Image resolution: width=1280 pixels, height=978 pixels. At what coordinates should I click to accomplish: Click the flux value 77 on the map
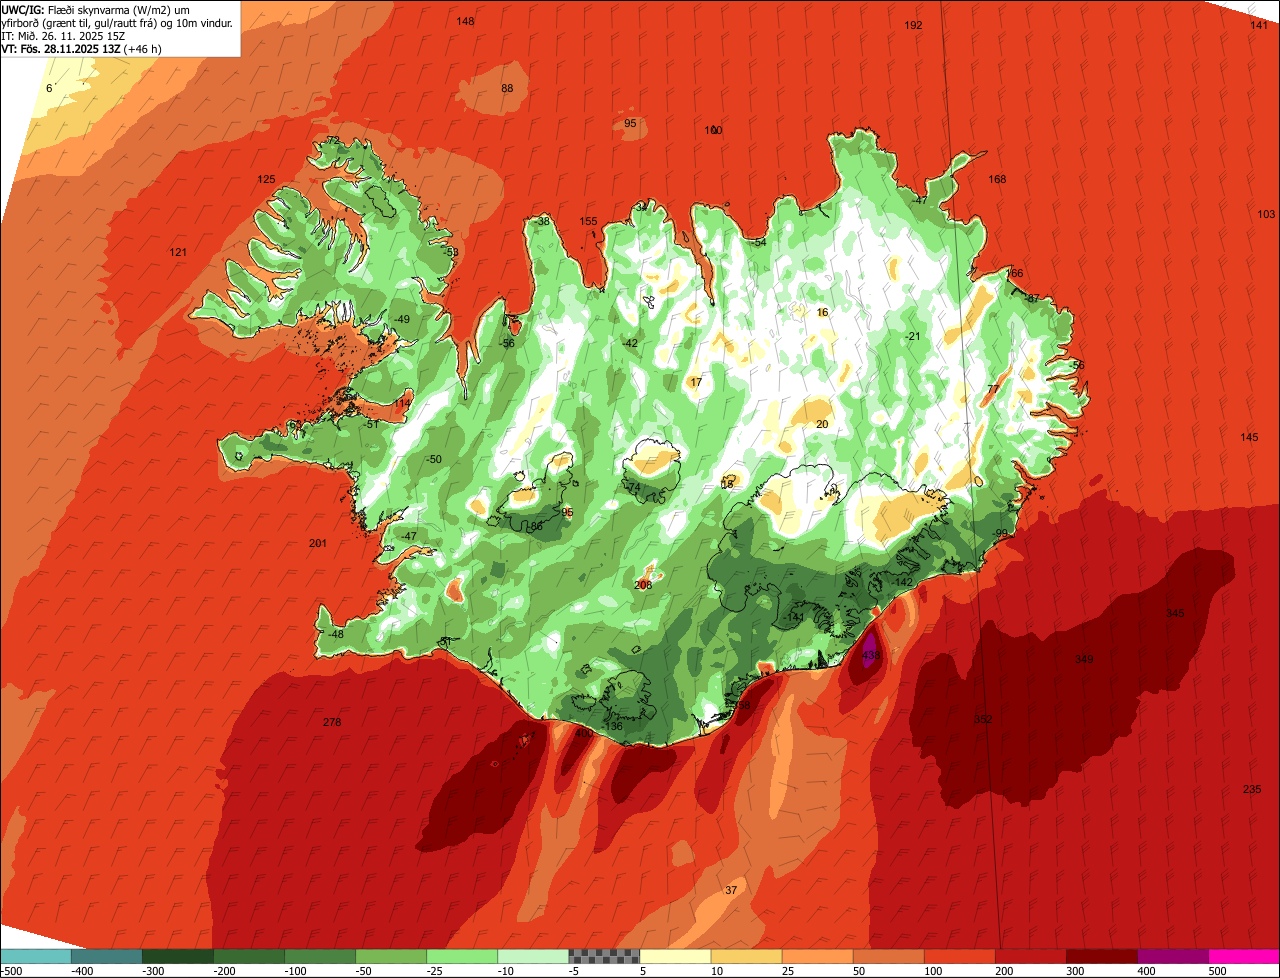coord(993,389)
